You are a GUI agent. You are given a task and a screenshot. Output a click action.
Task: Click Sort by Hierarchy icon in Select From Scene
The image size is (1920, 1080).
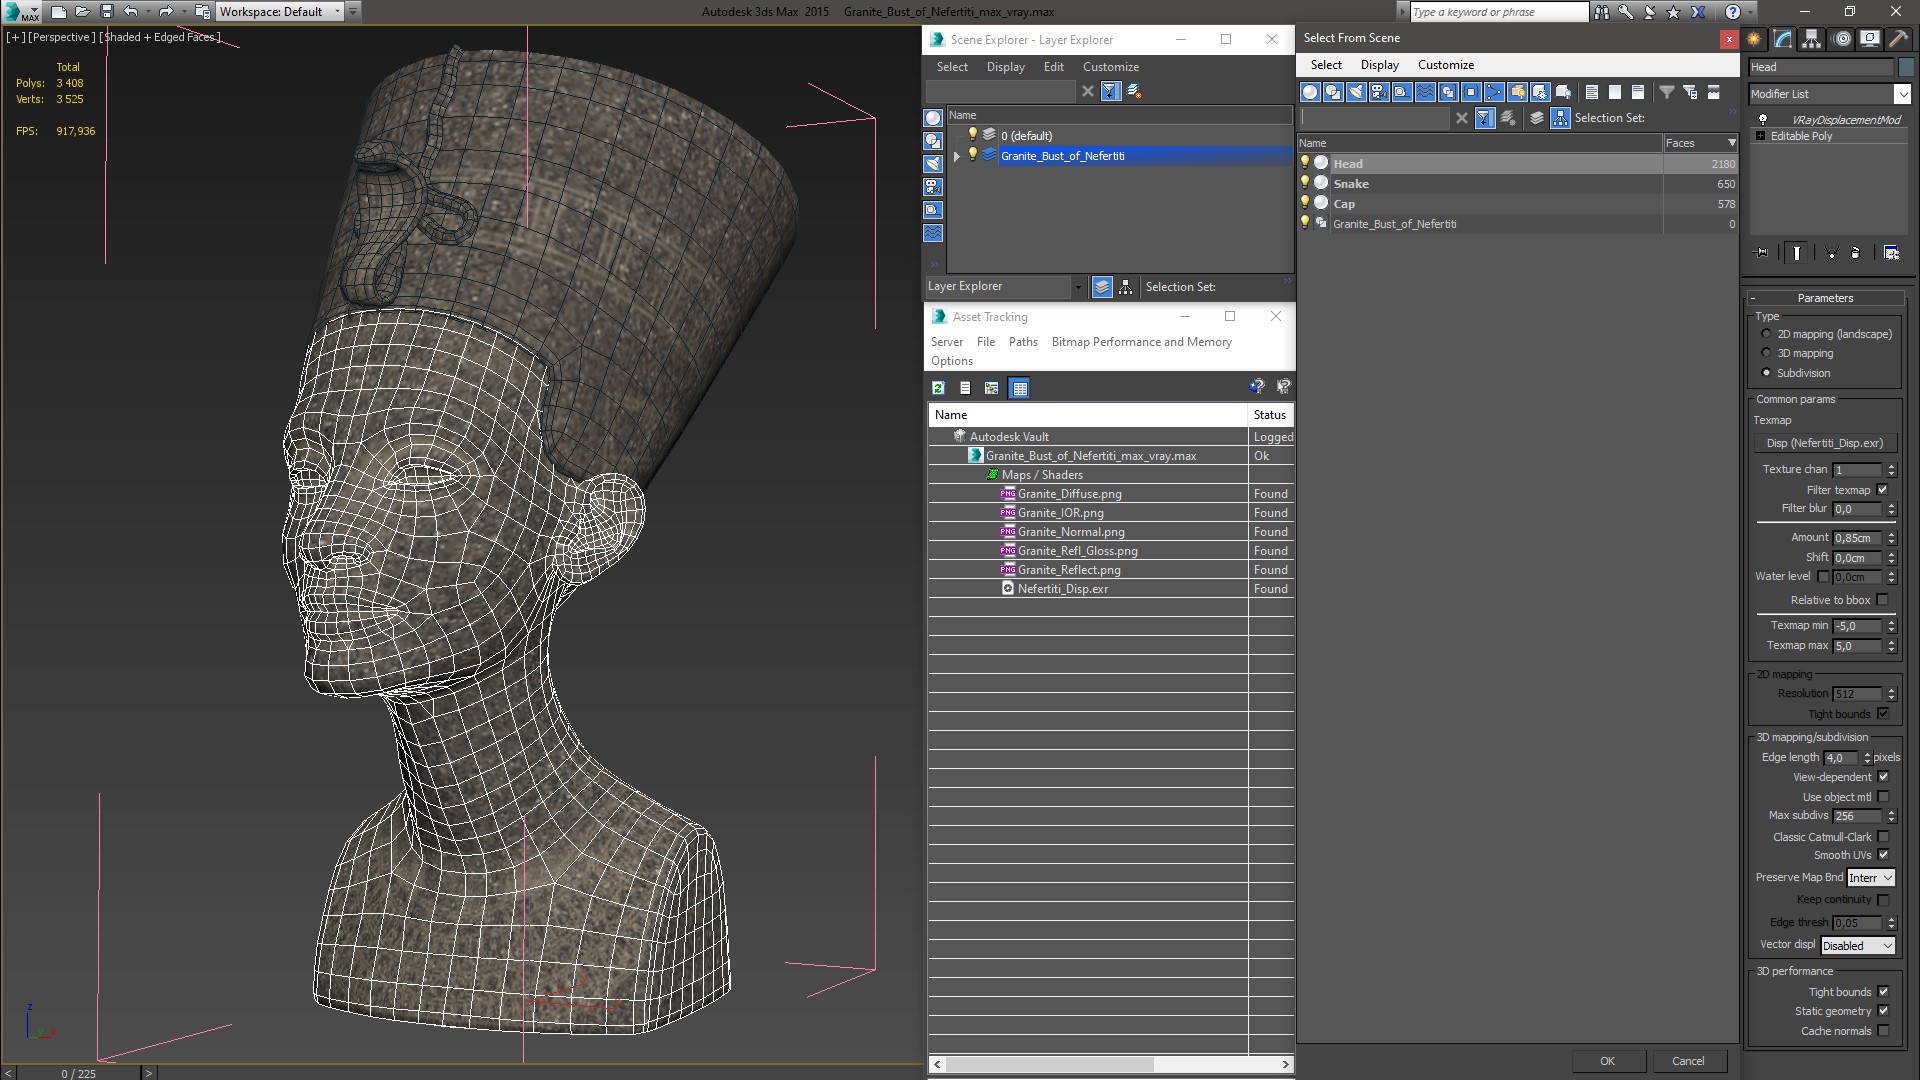[1560, 118]
